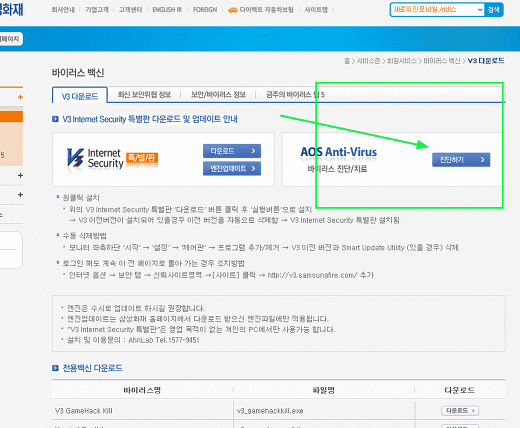Click the AOS Anti-Virus 진단하기 button
520x428 pixels.
click(x=461, y=160)
